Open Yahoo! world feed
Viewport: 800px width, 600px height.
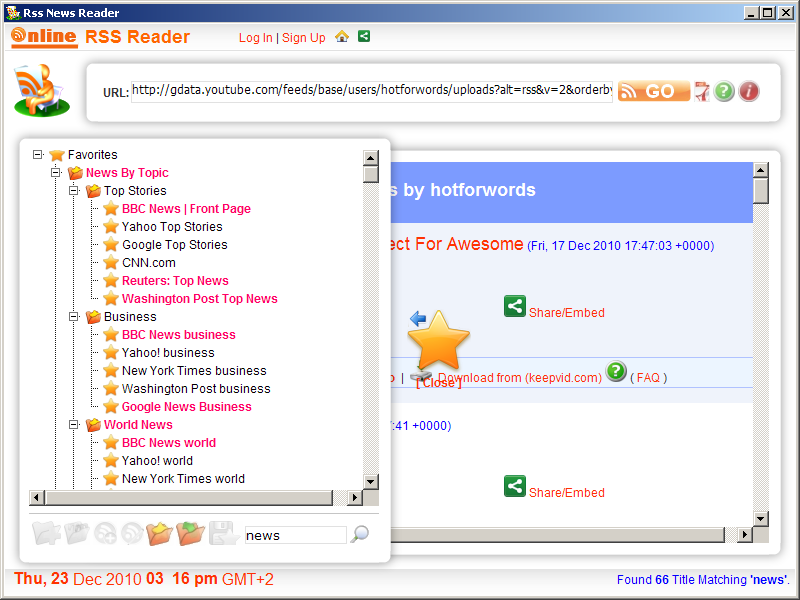pos(157,460)
